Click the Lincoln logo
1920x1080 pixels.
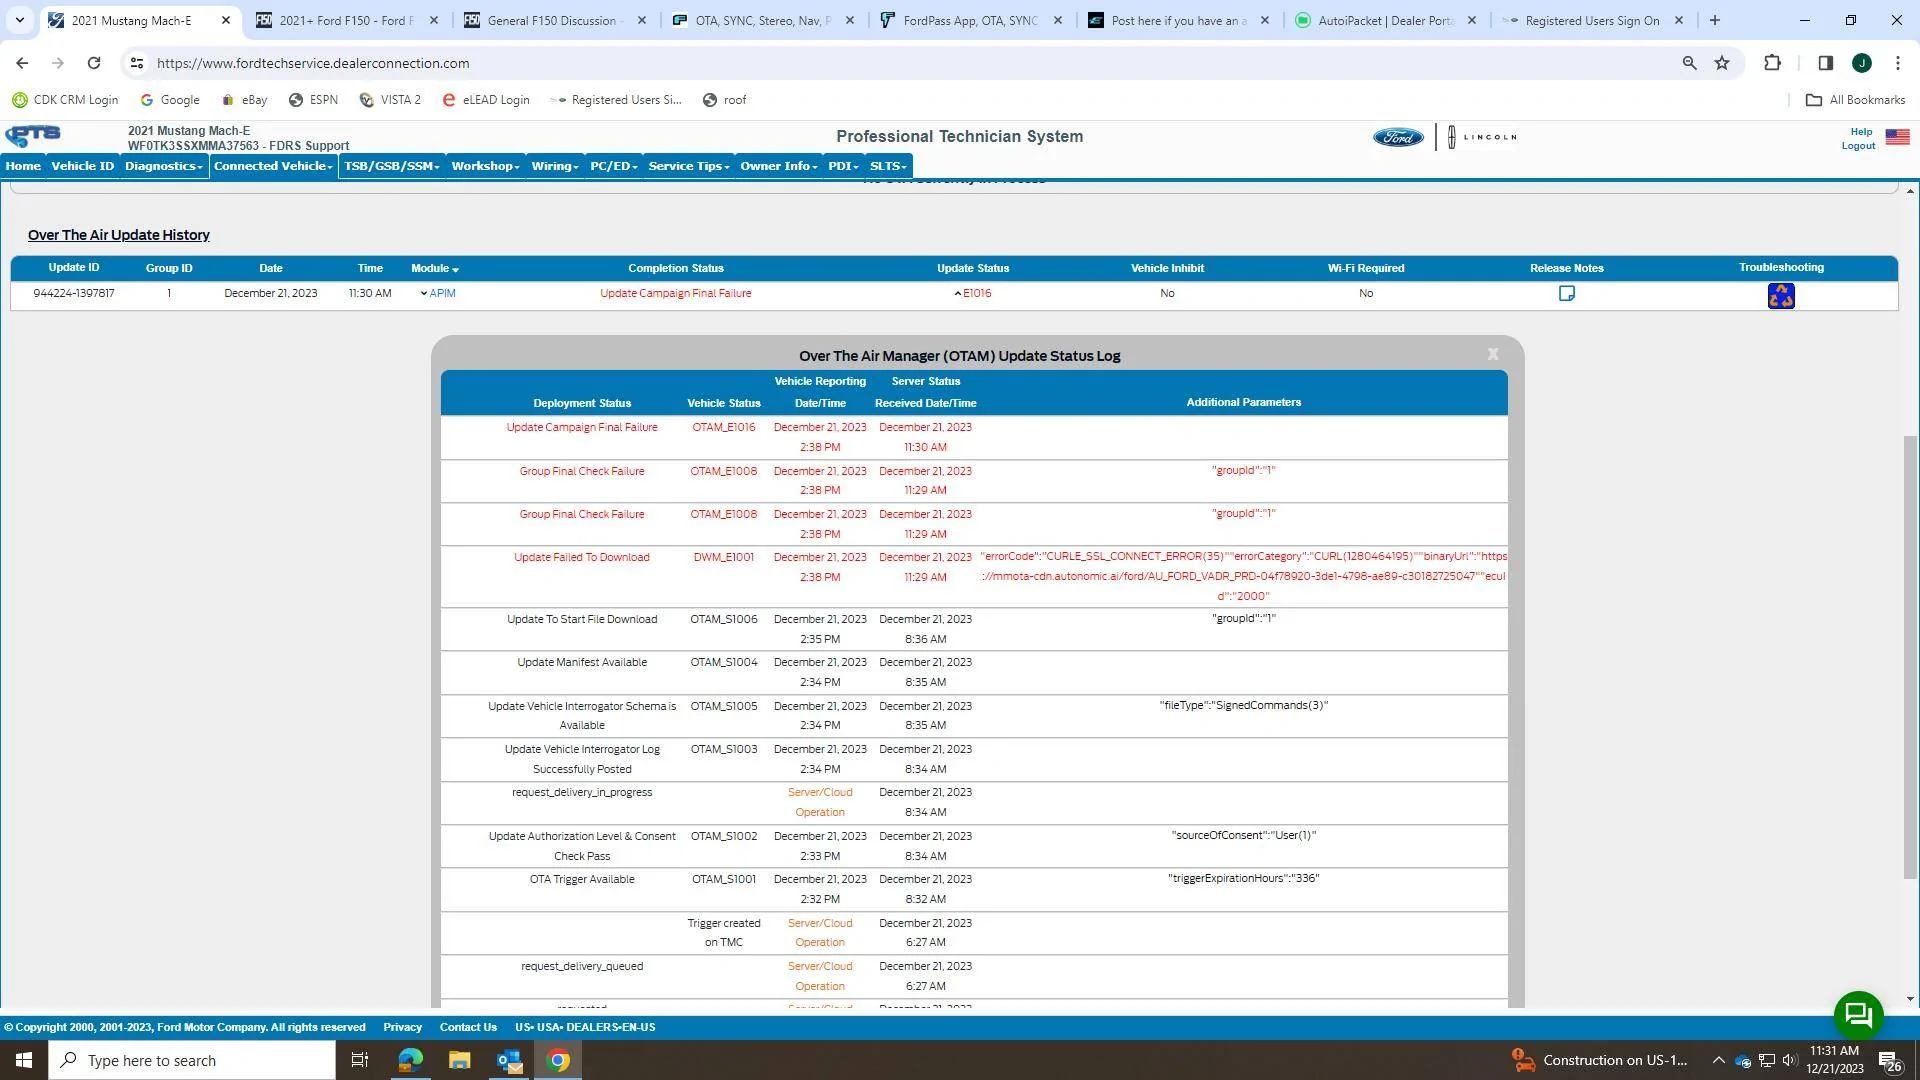tap(1483, 137)
